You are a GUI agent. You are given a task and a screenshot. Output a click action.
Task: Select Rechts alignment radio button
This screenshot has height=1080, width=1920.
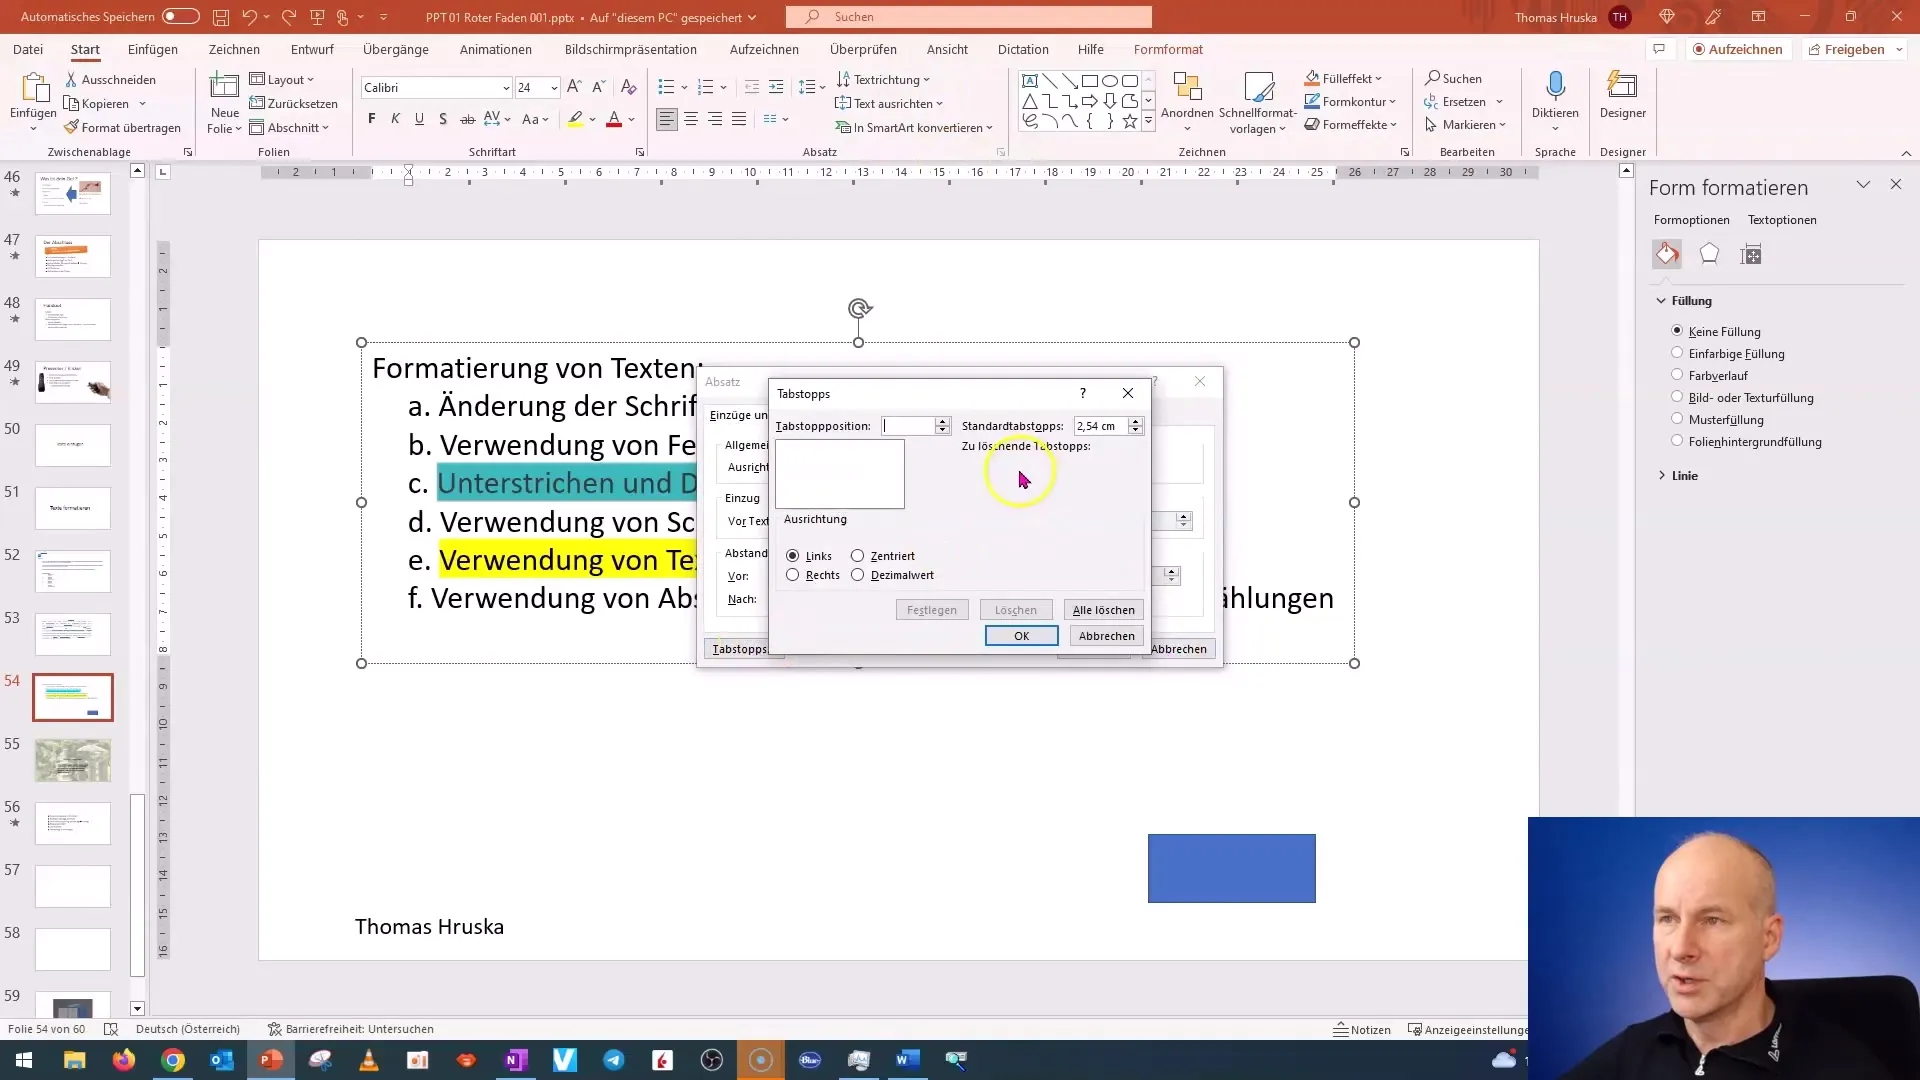(x=792, y=575)
